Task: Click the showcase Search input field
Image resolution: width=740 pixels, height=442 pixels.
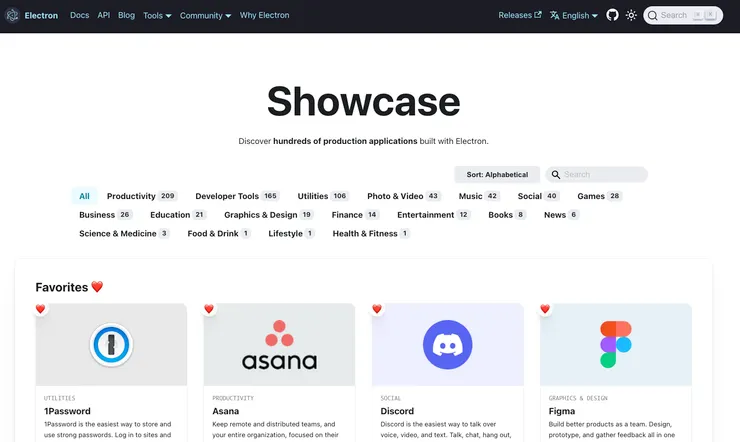Action: click(x=597, y=175)
